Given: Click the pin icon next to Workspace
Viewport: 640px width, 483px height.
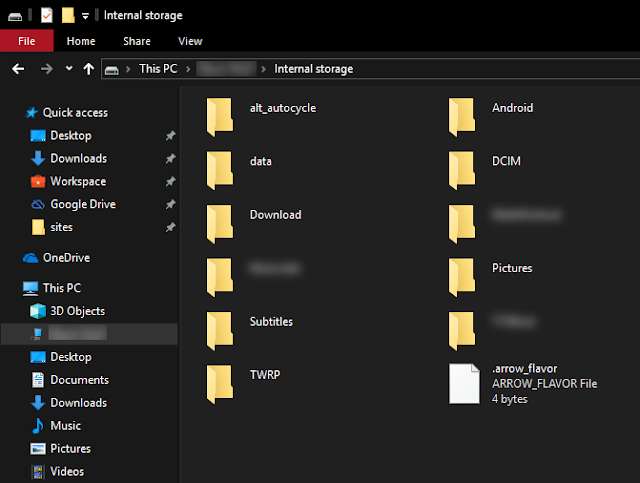Looking at the screenshot, I should (170, 181).
